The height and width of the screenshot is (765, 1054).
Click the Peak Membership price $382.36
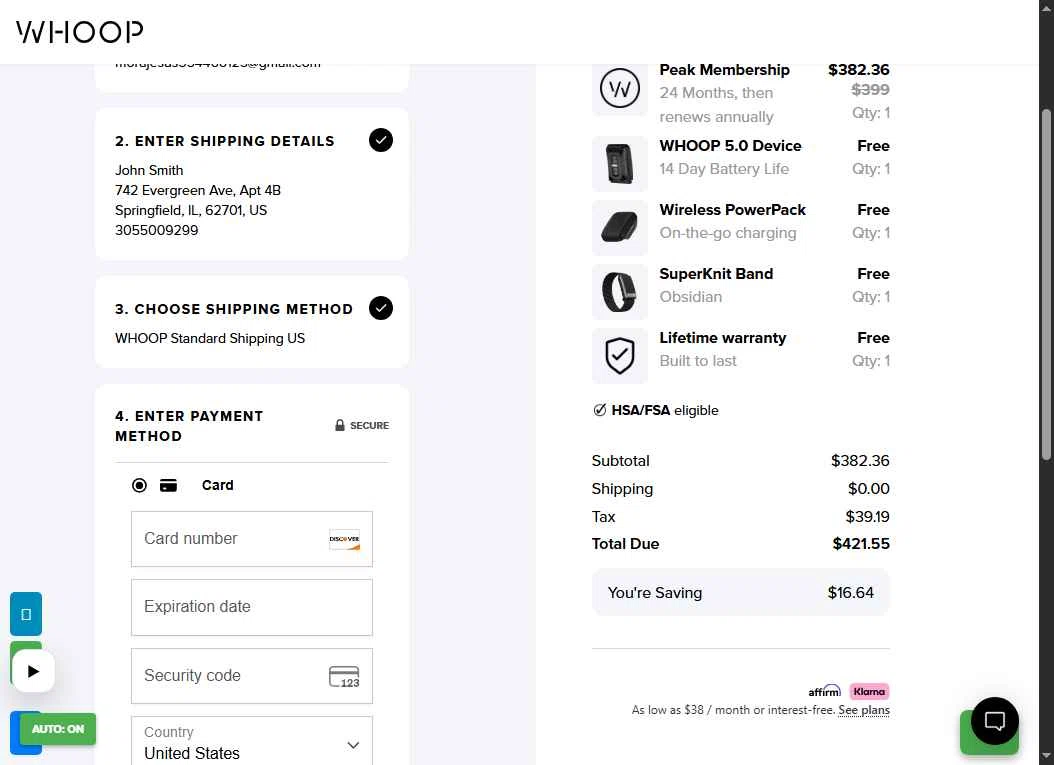coord(858,70)
